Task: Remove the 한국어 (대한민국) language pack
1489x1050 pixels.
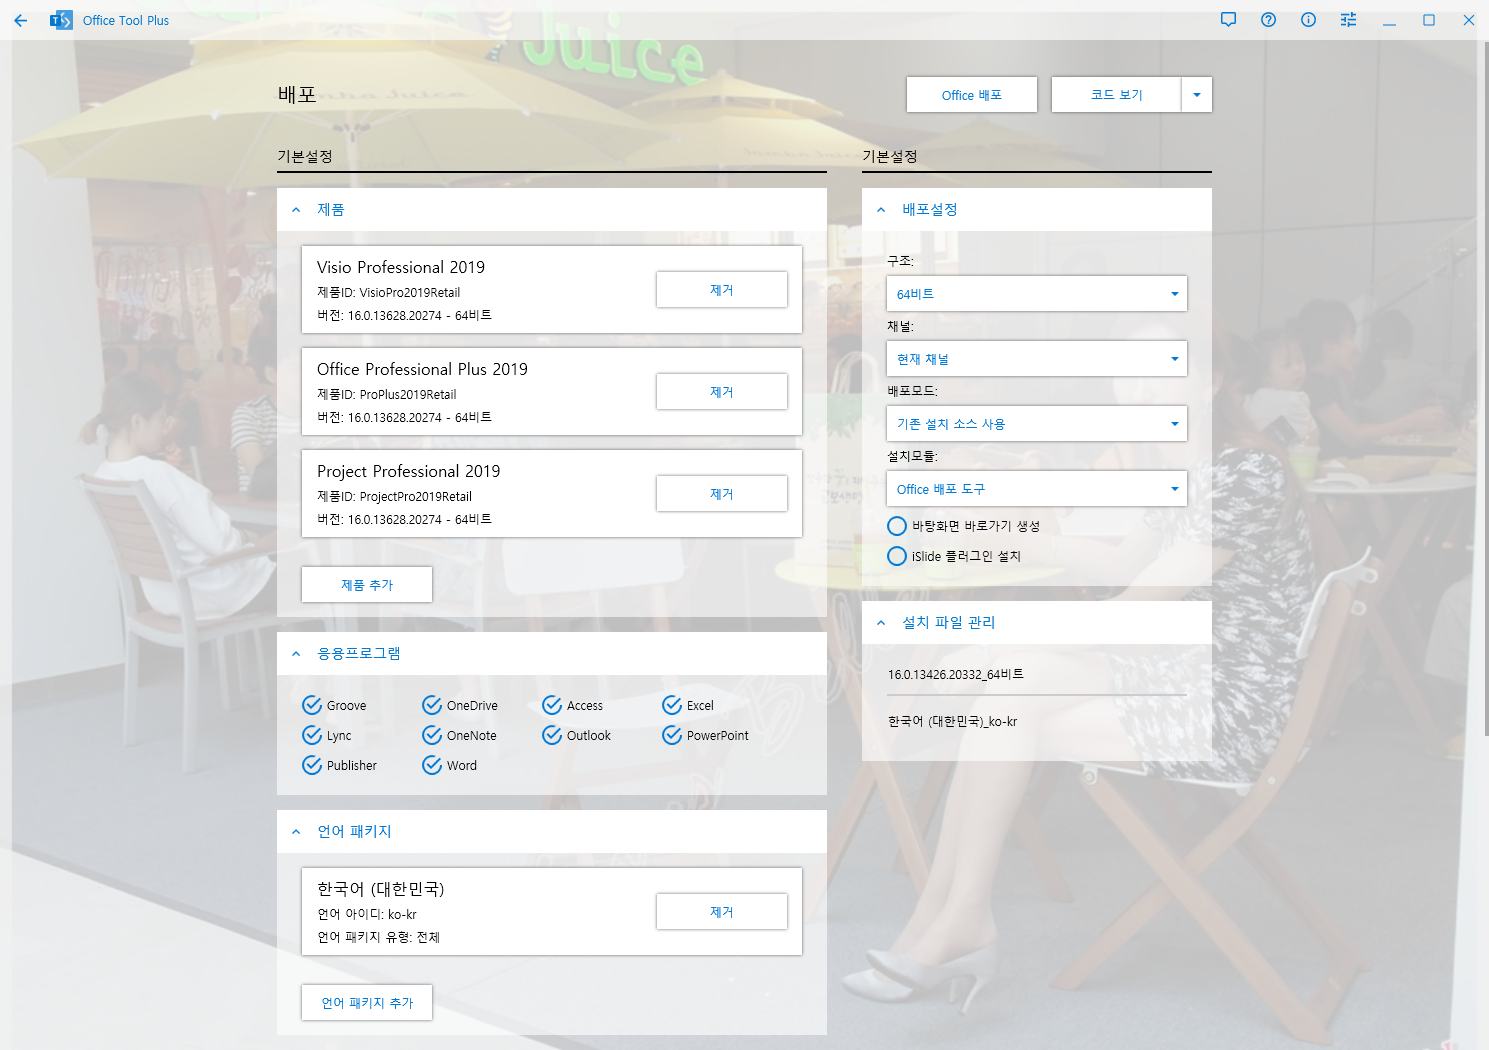Action: click(722, 912)
